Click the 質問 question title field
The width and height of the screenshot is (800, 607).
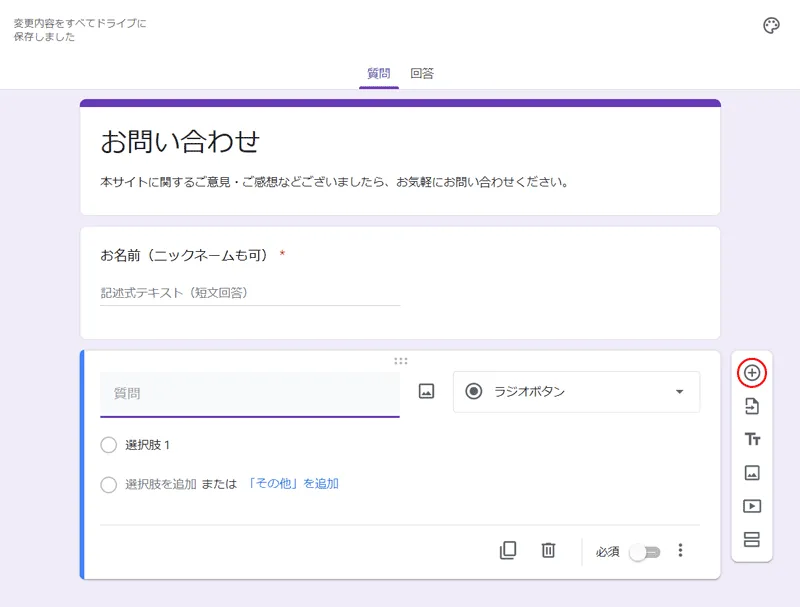pyautogui.click(x=249, y=394)
